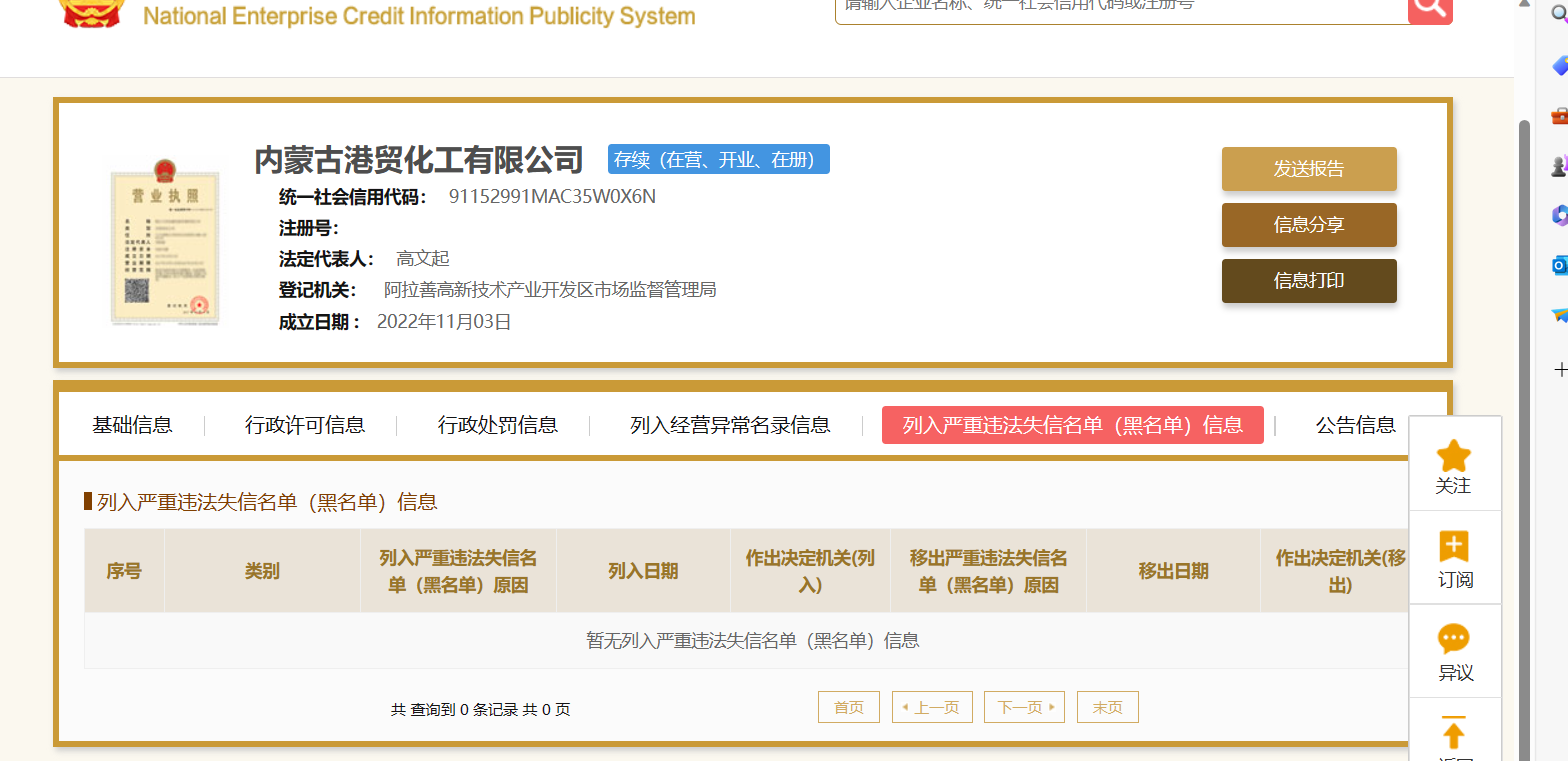The image size is (1568, 761).
Task: Go to 首页 pagination button
Action: [x=849, y=707]
